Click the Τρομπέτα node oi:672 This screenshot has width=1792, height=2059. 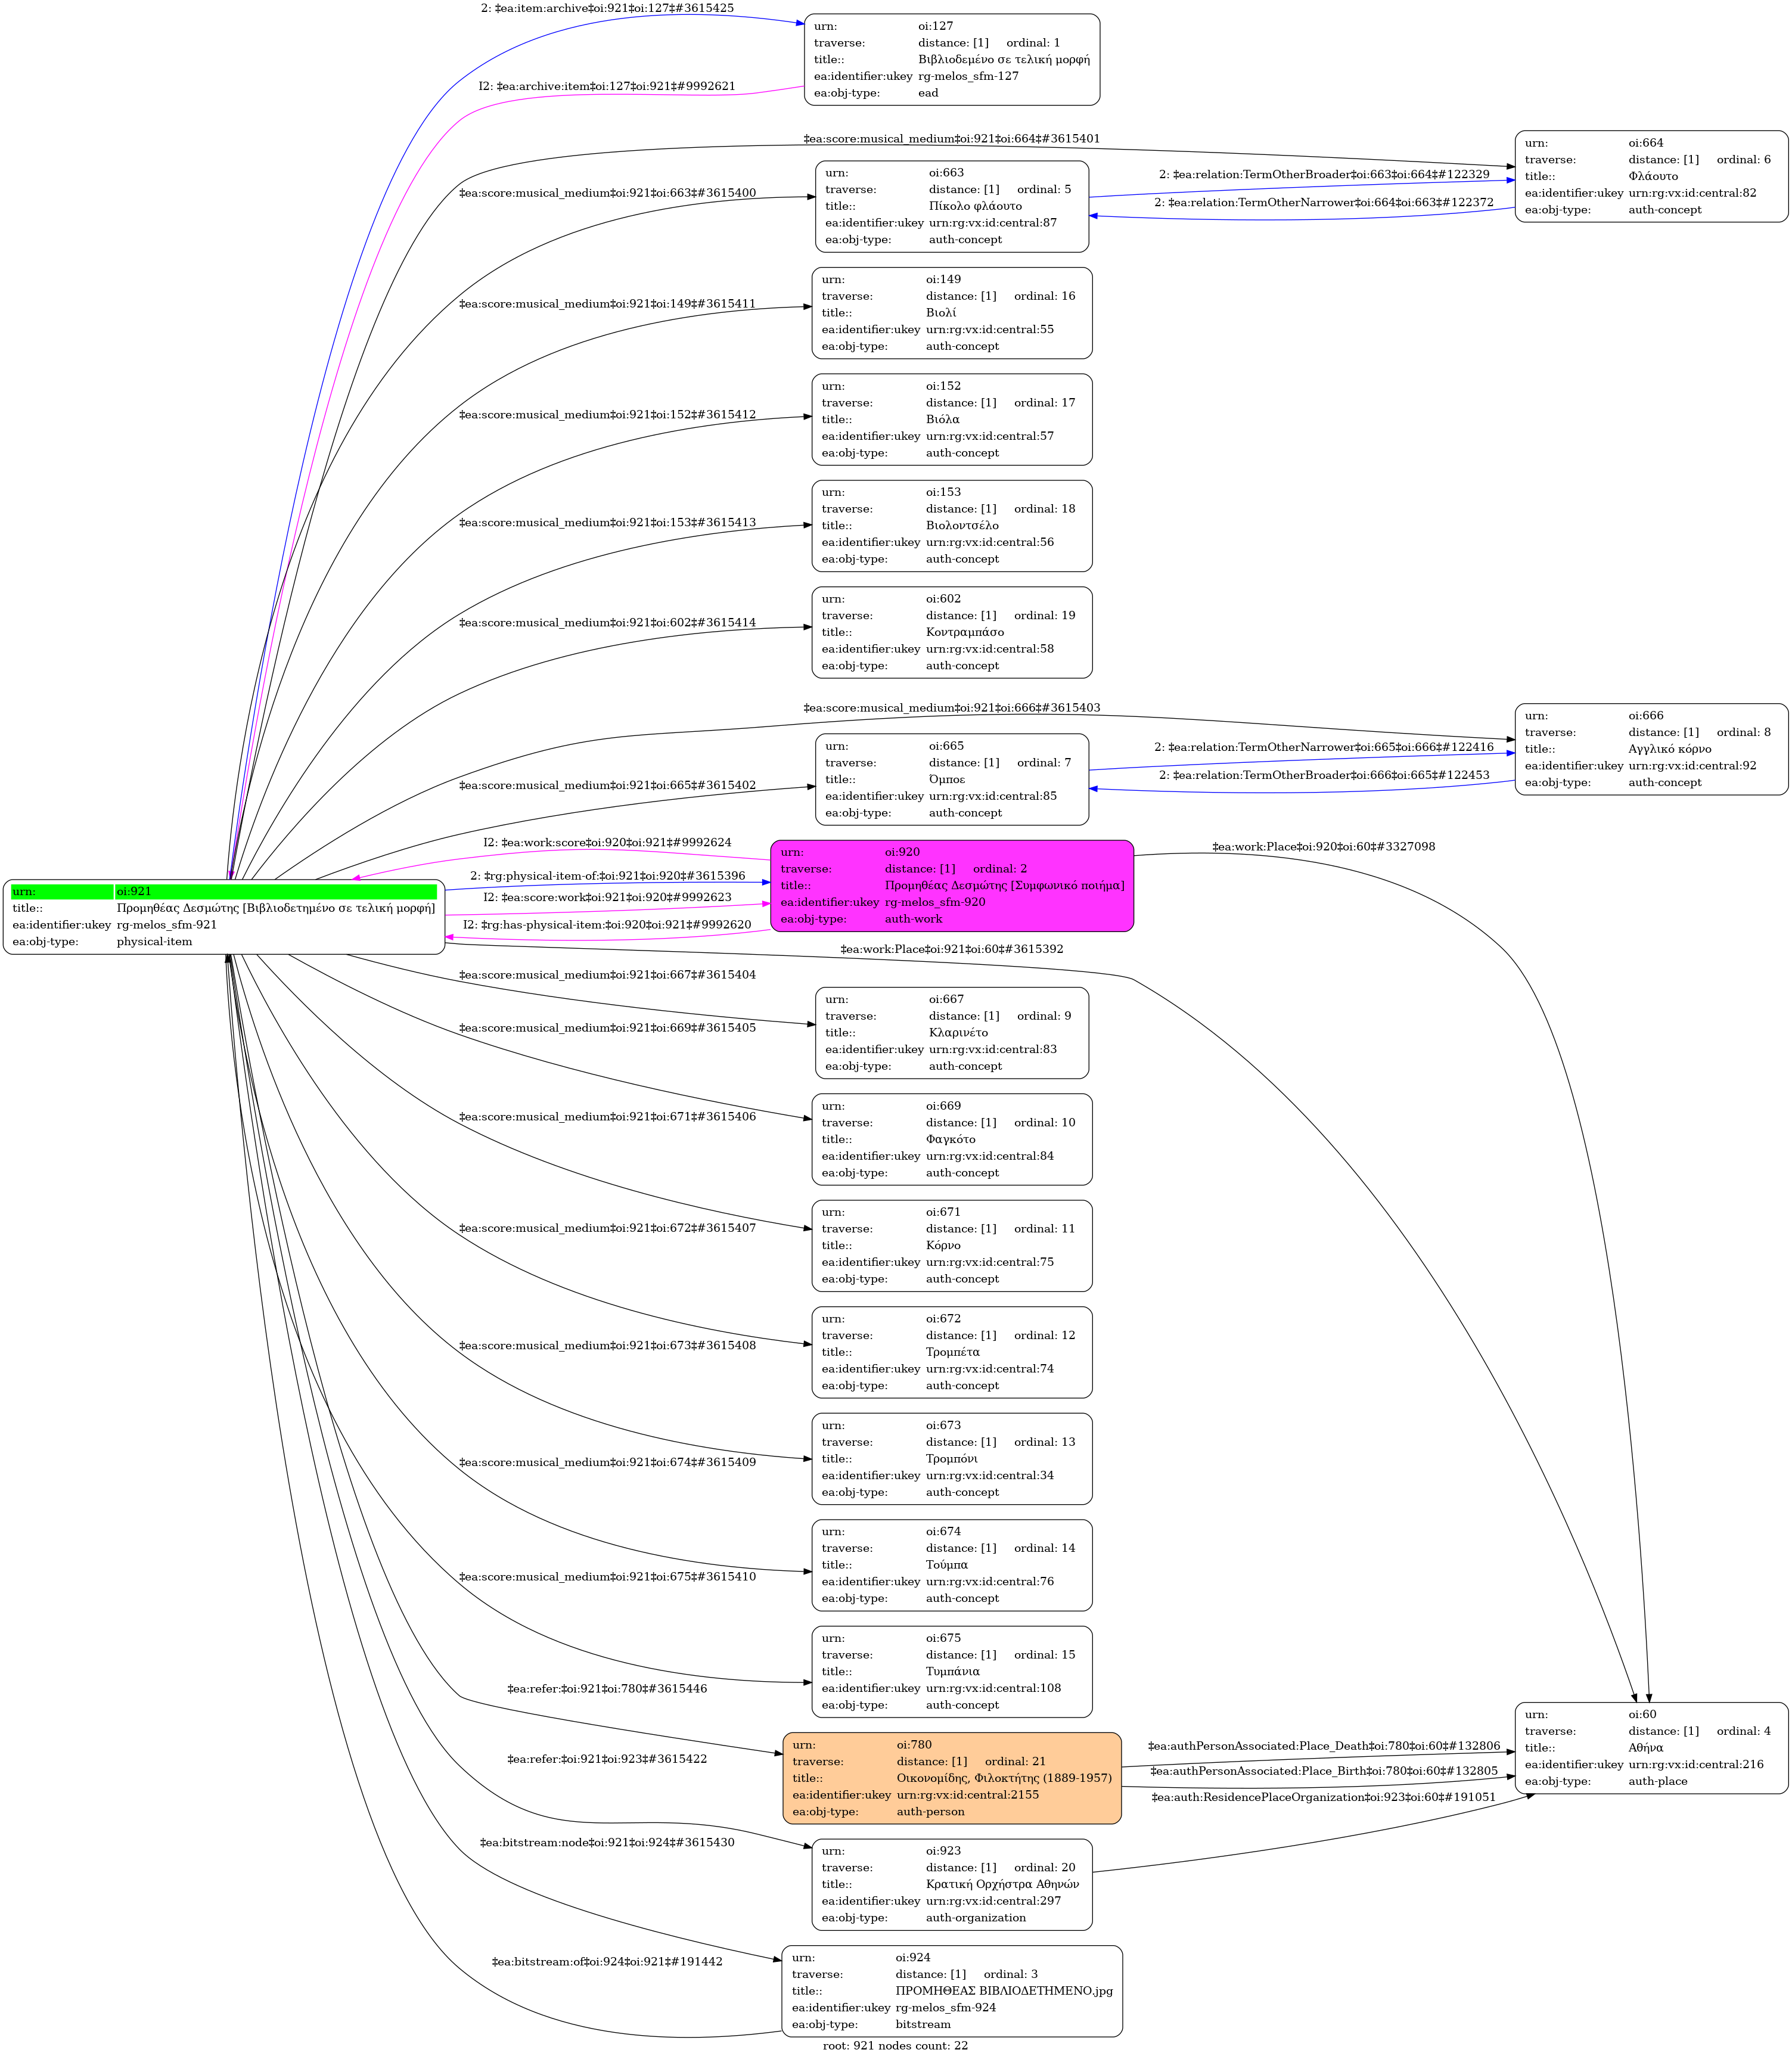click(x=951, y=1352)
